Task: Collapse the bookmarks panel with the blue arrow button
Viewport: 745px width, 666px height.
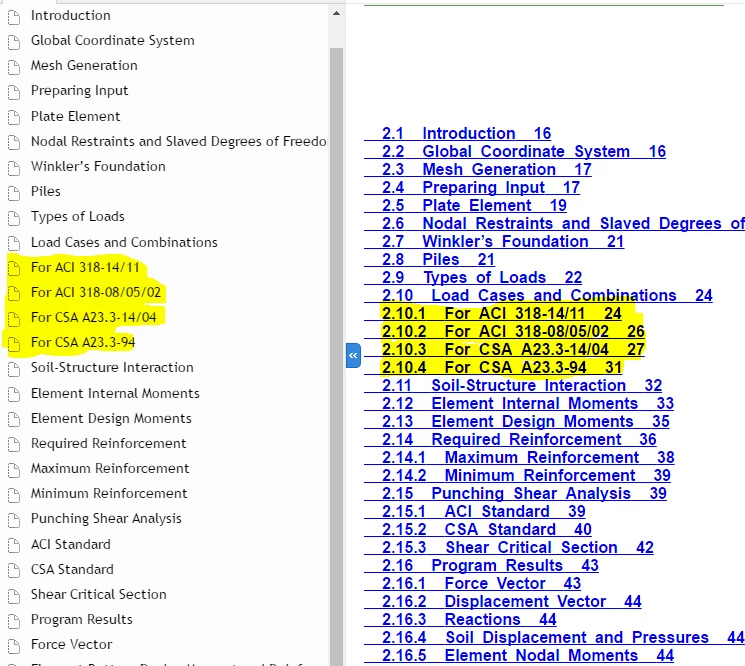Action: [353, 355]
